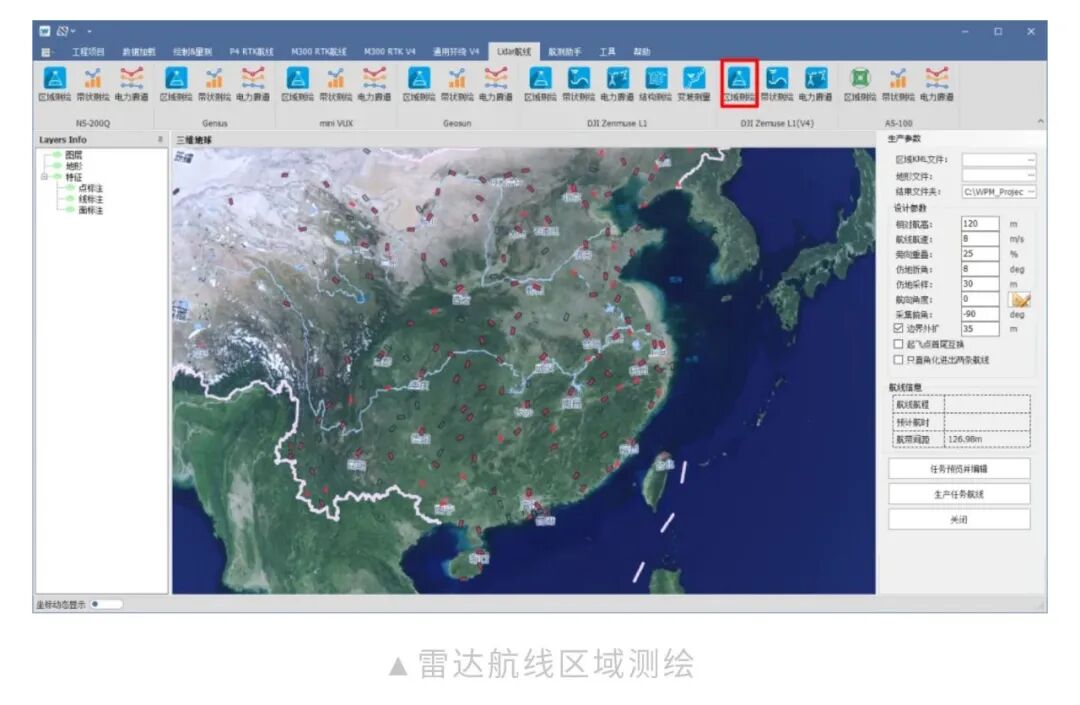Open the power line icon in AS-100 group

[x=937, y=84]
